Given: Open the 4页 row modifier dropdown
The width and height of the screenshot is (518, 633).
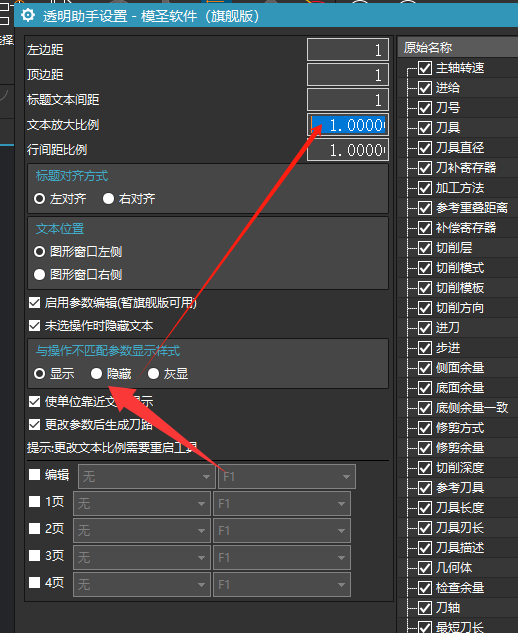Looking at the screenshot, I should 142,584.
